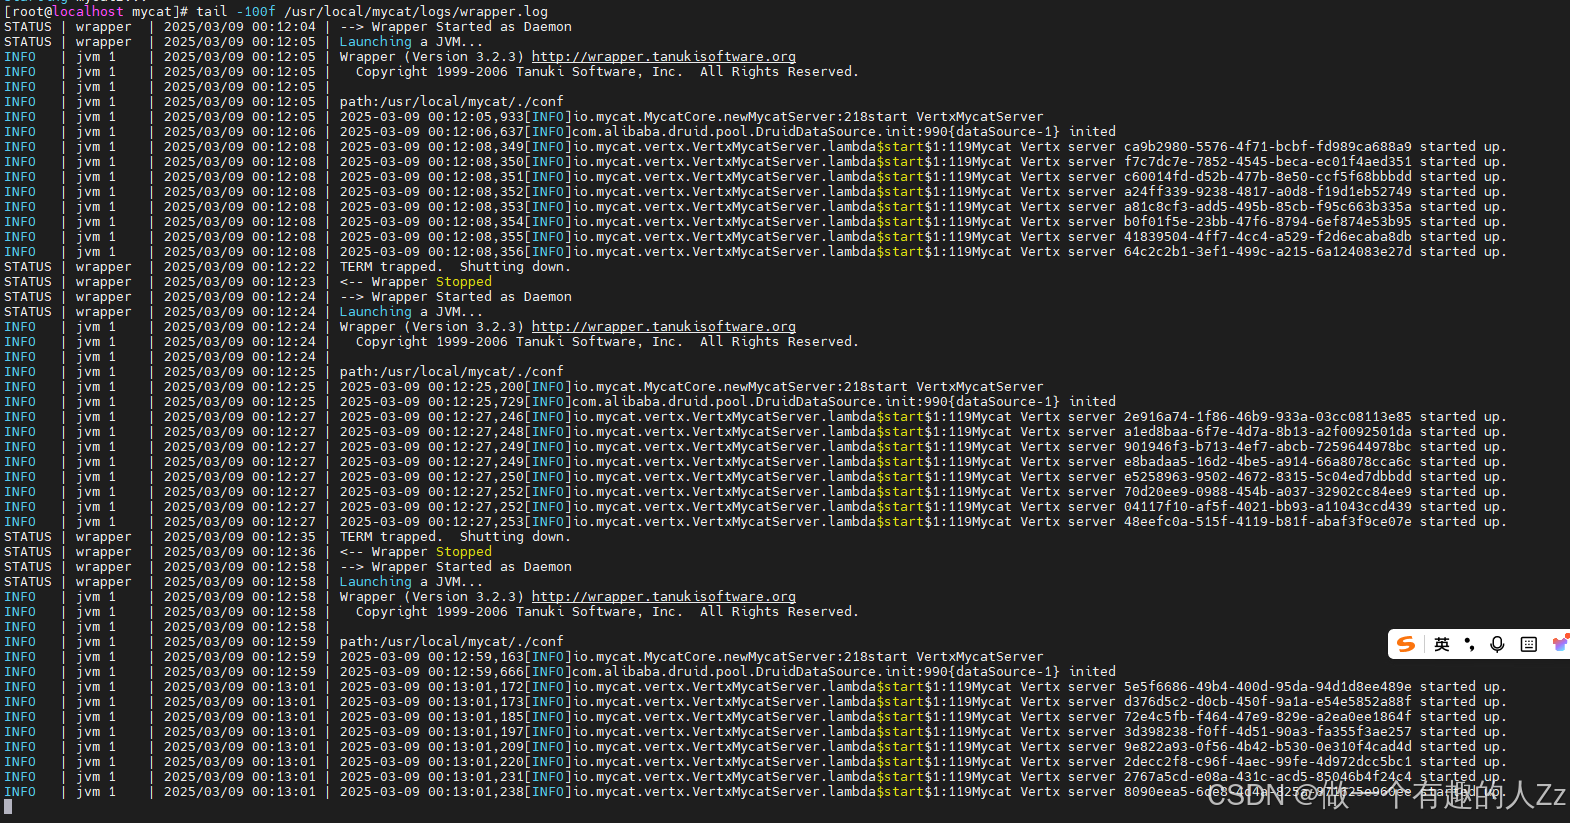Click the terminal cursor at the bottom-left
Screen dimensions: 1570x823
[x=8, y=807]
